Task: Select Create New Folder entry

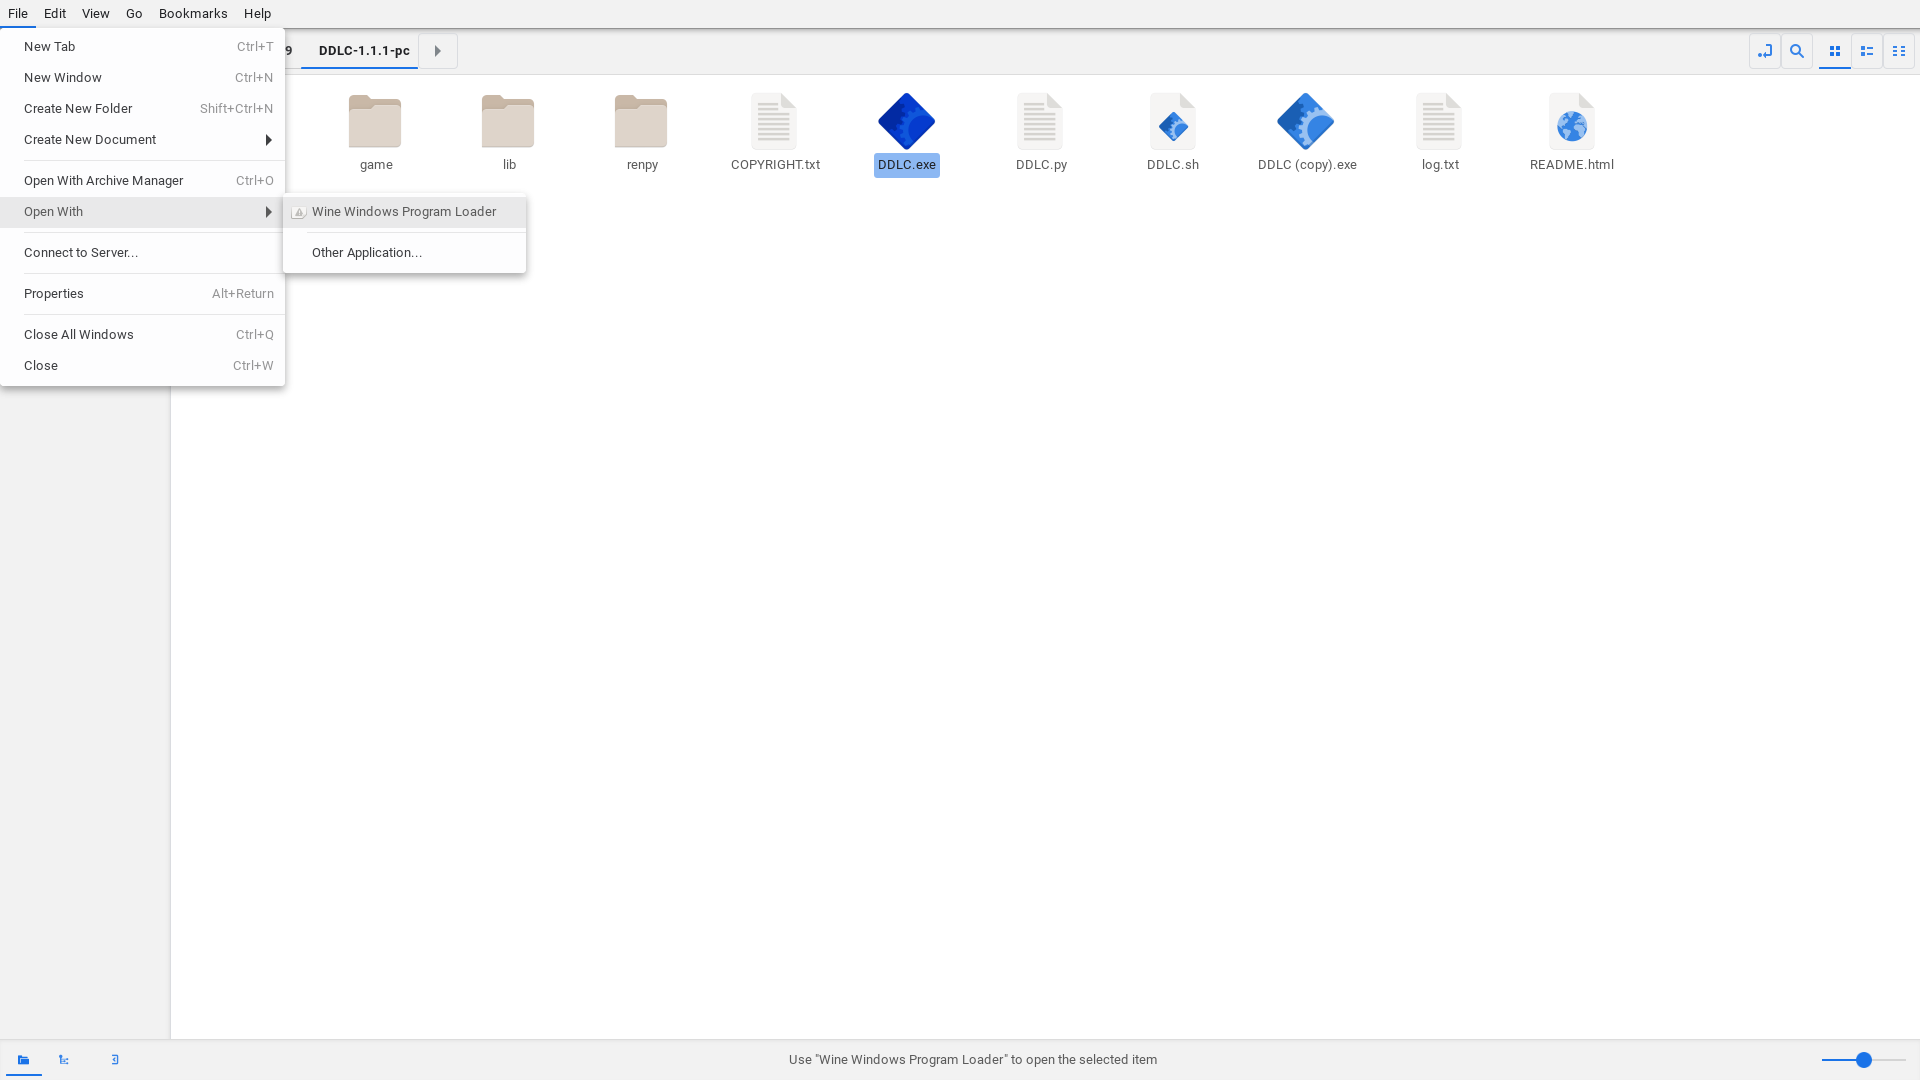Action: [142, 109]
